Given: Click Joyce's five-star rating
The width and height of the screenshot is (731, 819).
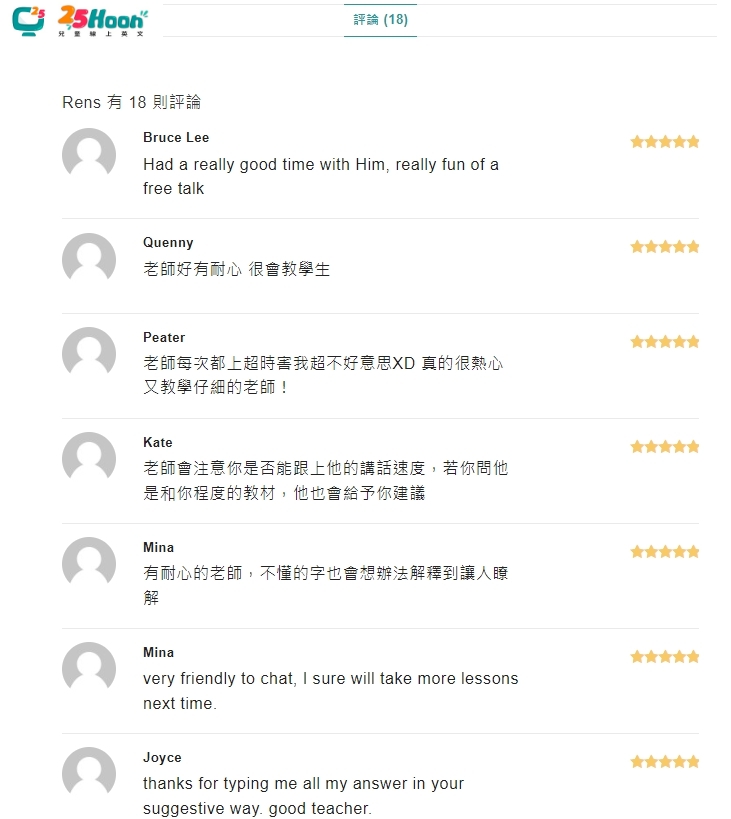Looking at the screenshot, I should 665,762.
